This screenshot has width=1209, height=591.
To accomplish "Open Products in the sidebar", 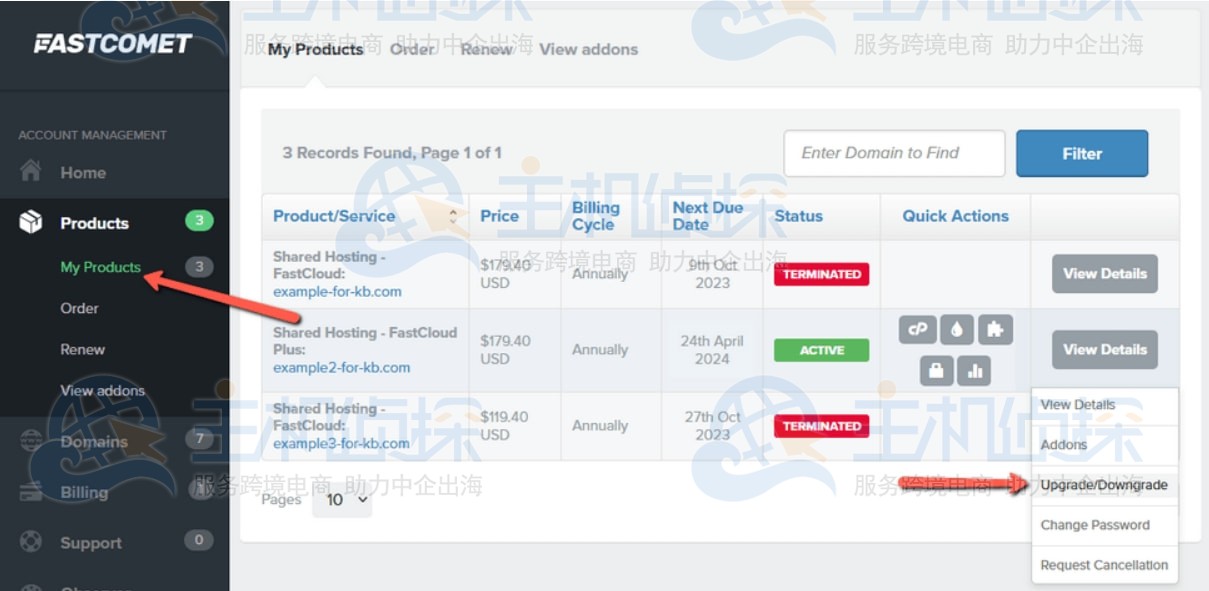I will [94, 223].
